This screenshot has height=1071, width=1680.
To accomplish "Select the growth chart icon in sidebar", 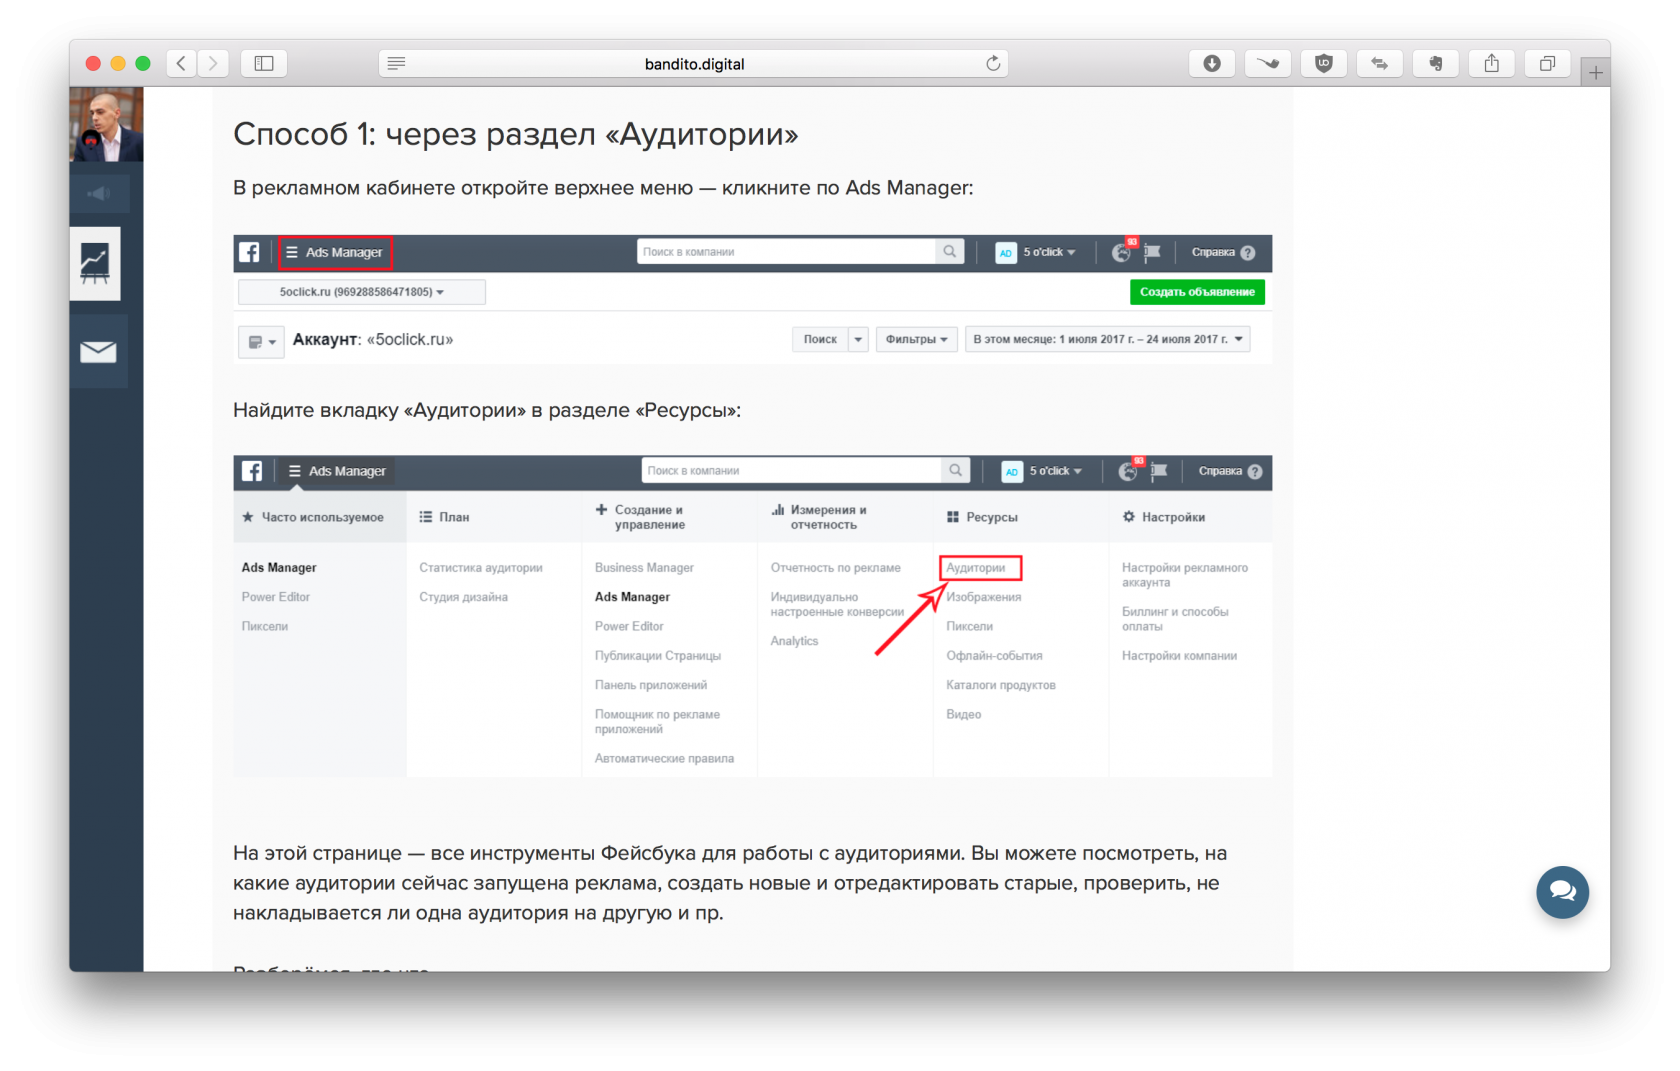I will tap(95, 264).
